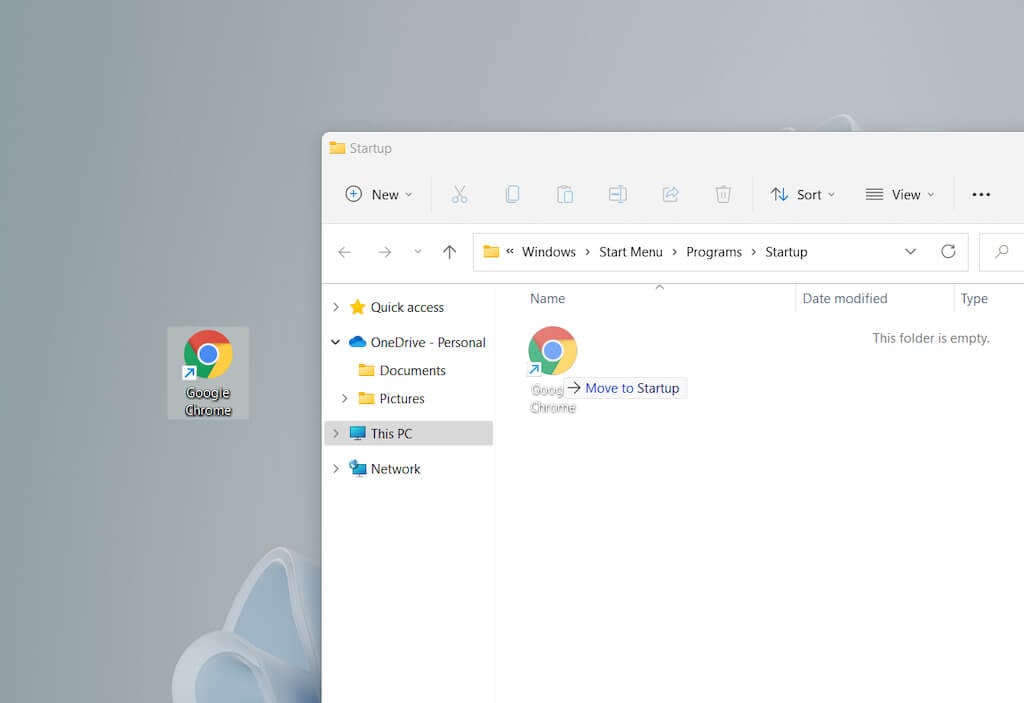
Task: Click the Delete trash can icon
Action: [x=723, y=194]
